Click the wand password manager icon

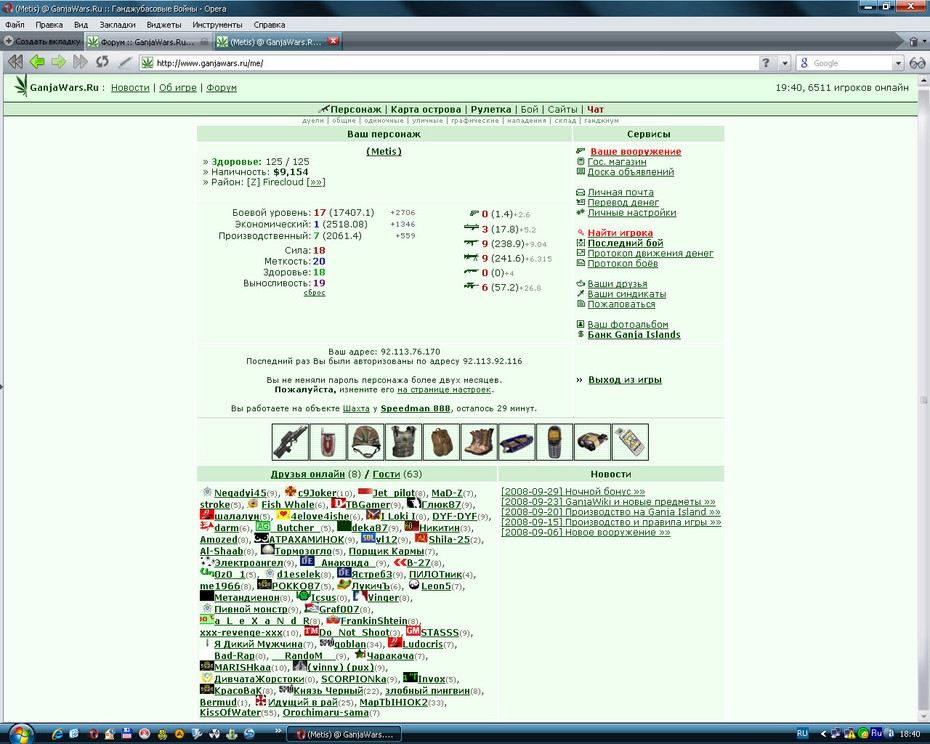[x=125, y=62]
